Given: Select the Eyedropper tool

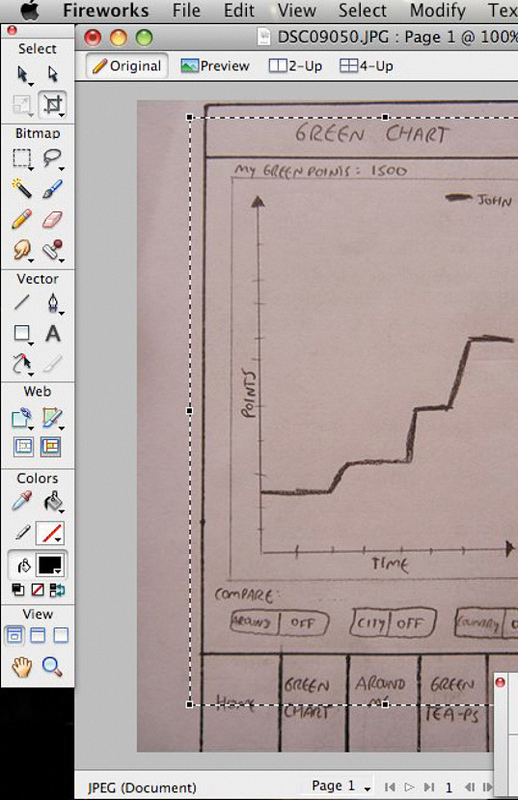Looking at the screenshot, I should pyautogui.click(x=22, y=501).
